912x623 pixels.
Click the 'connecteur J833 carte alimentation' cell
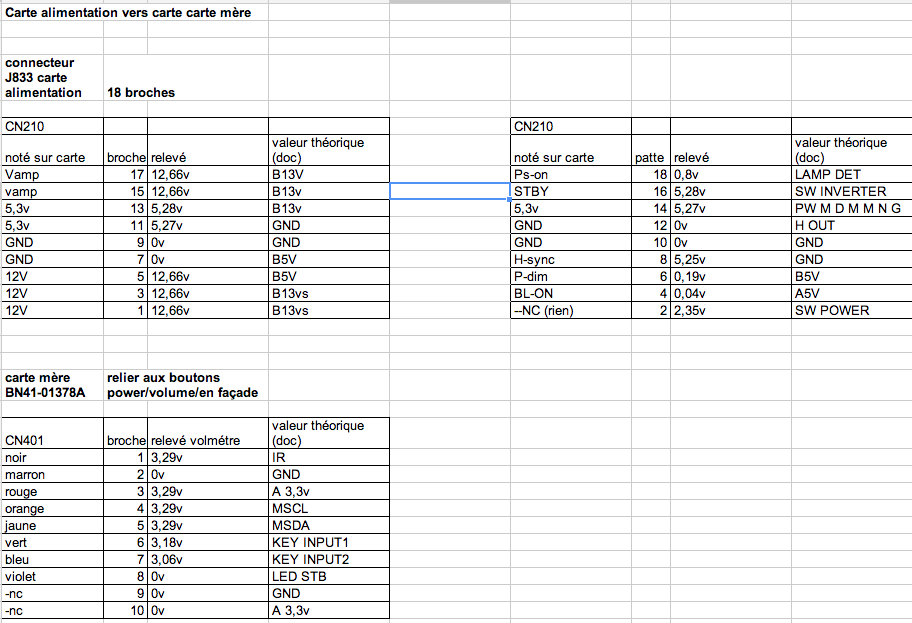pos(52,77)
